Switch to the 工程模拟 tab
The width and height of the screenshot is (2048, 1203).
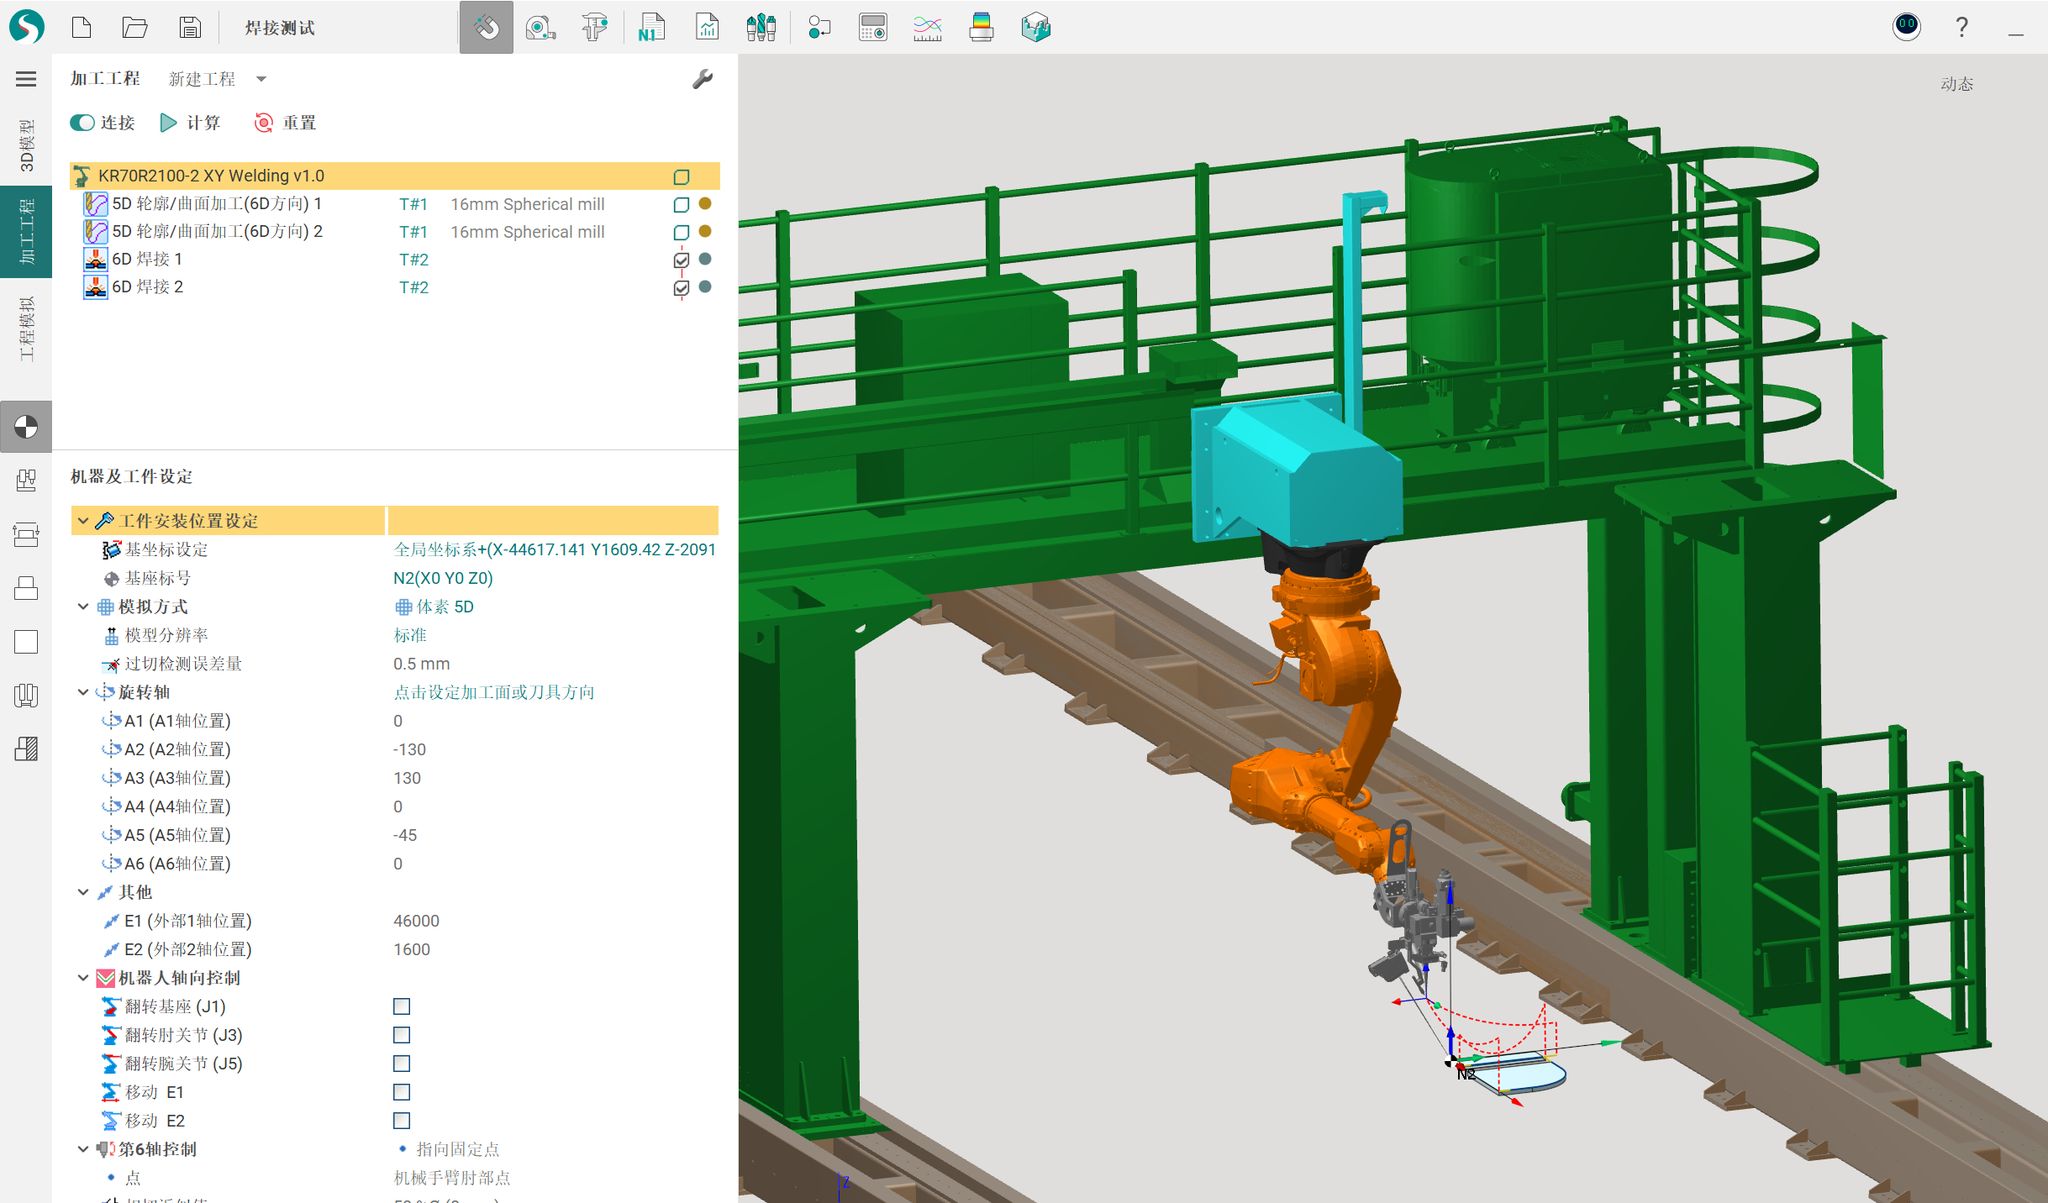click(x=26, y=329)
